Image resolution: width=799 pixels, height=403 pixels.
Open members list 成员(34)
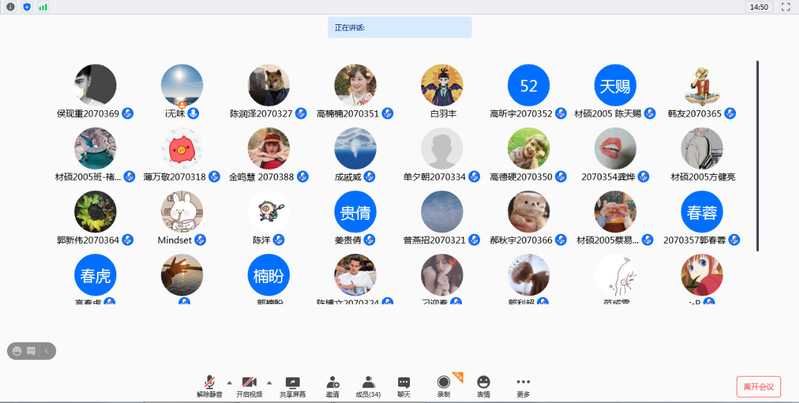[x=368, y=384]
